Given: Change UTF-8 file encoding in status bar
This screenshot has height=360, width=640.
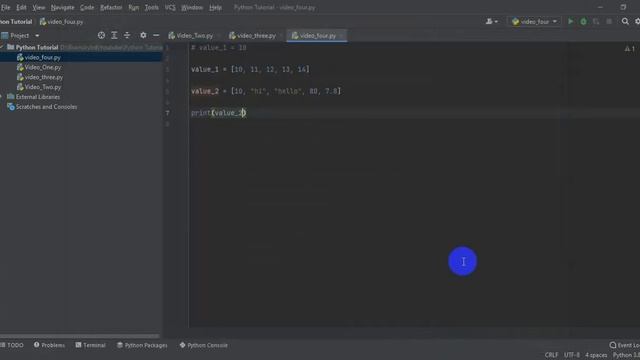Looking at the screenshot, I should tap(572, 355).
